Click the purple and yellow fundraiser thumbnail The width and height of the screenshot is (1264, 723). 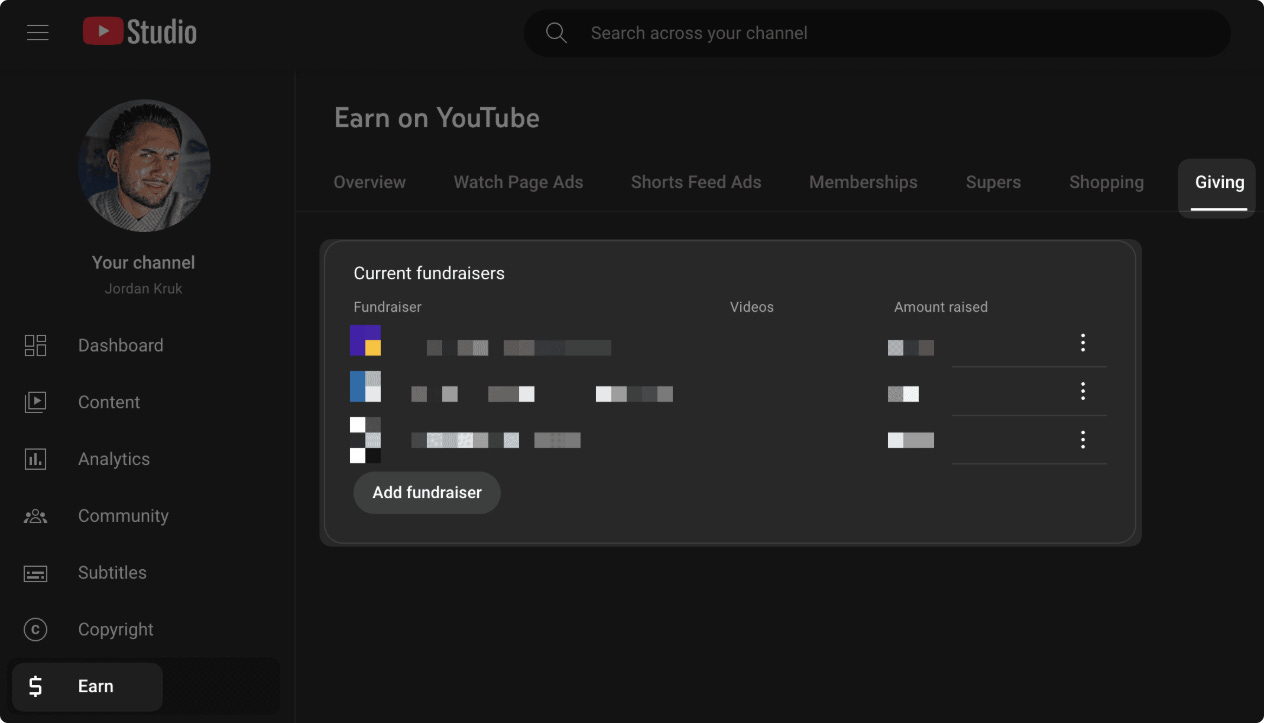pos(365,341)
